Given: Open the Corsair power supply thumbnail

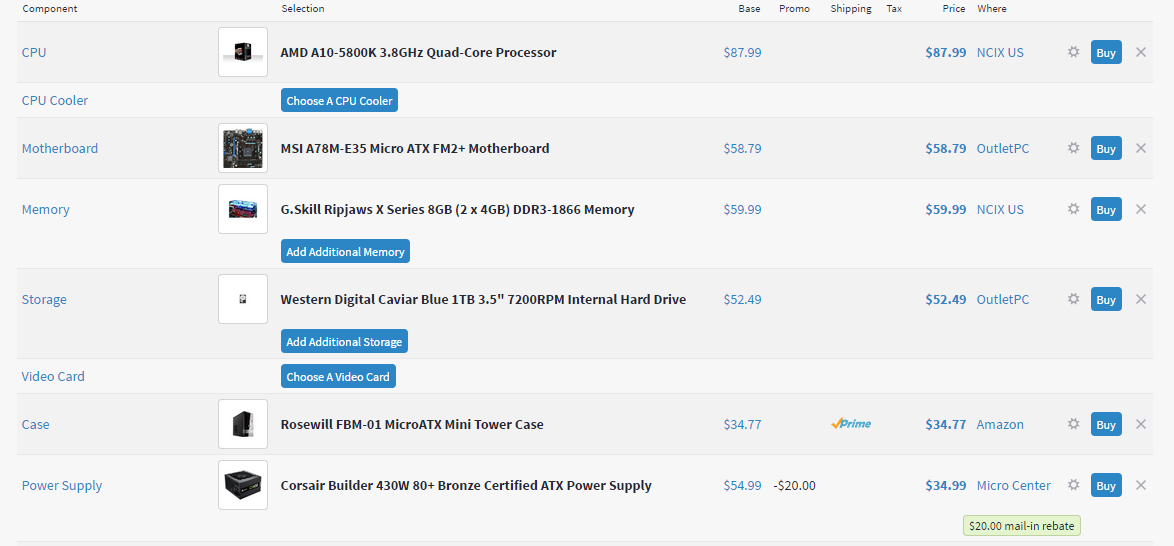Looking at the screenshot, I should pos(243,485).
